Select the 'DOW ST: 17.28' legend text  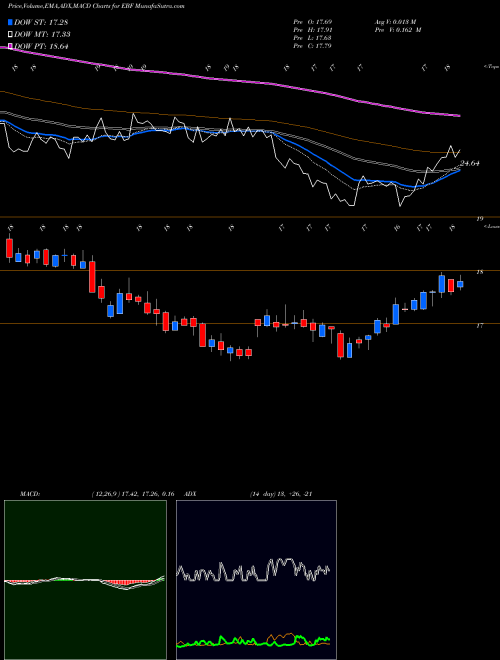click(41, 22)
